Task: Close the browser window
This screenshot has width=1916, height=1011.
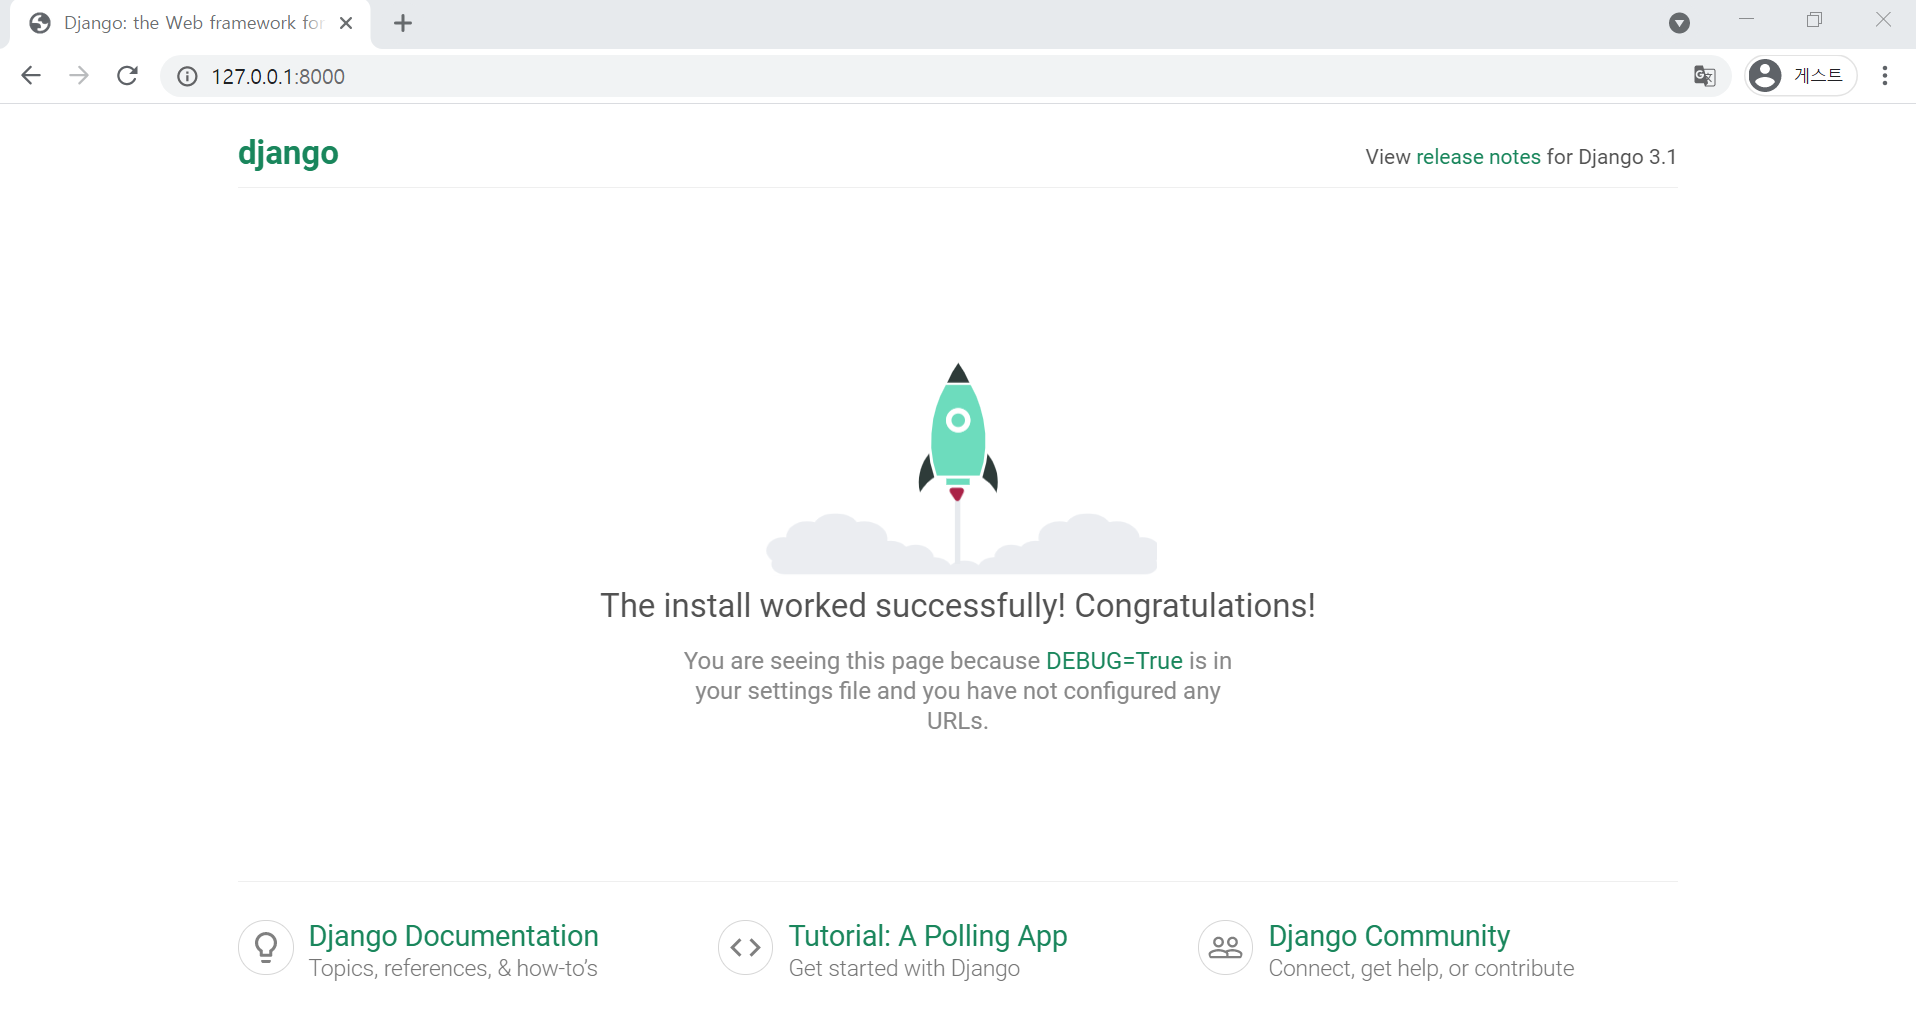Action: (1883, 19)
